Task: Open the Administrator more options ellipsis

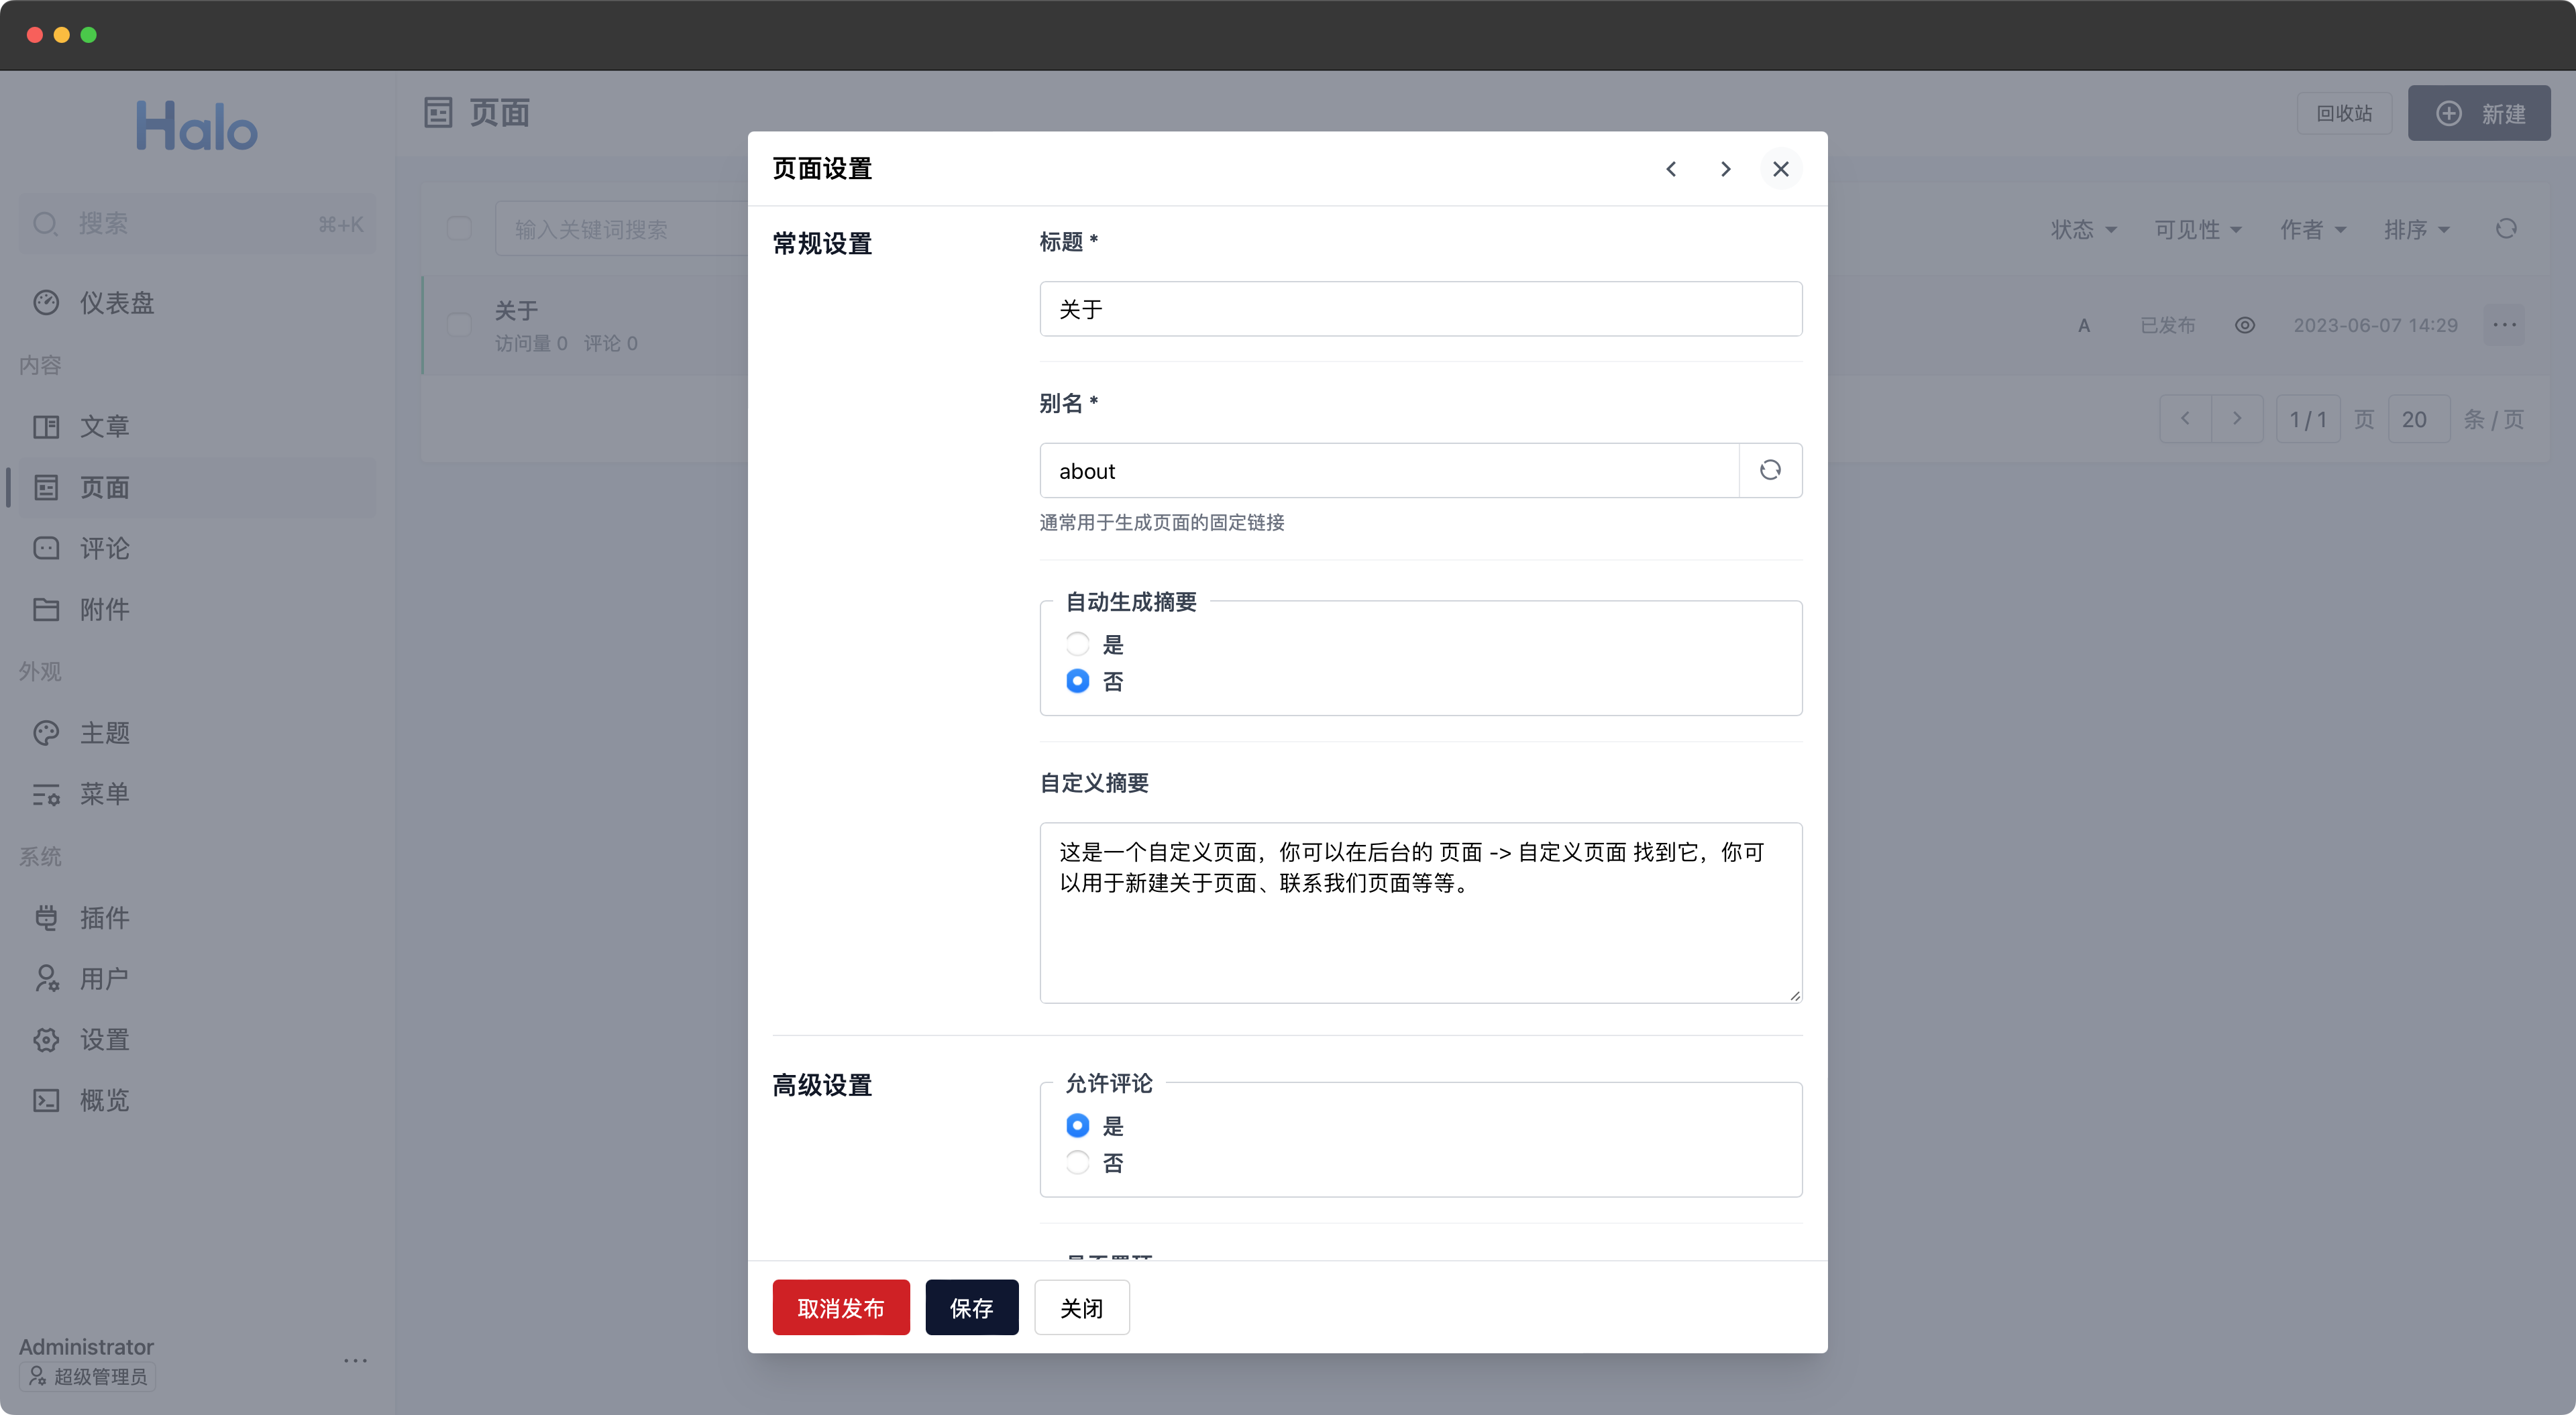Action: 355,1361
